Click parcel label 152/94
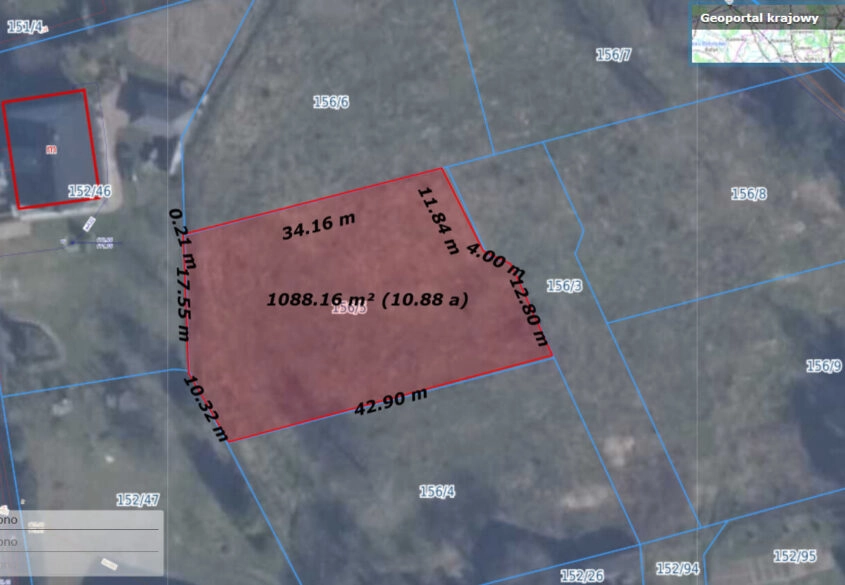The width and height of the screenshot is (845, 585). coord(677,568)
